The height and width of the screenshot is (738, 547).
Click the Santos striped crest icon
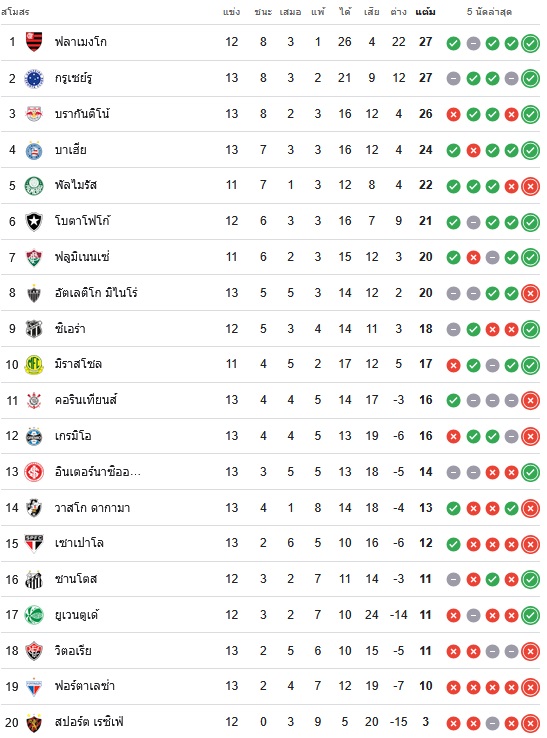(x=34, y=579)
